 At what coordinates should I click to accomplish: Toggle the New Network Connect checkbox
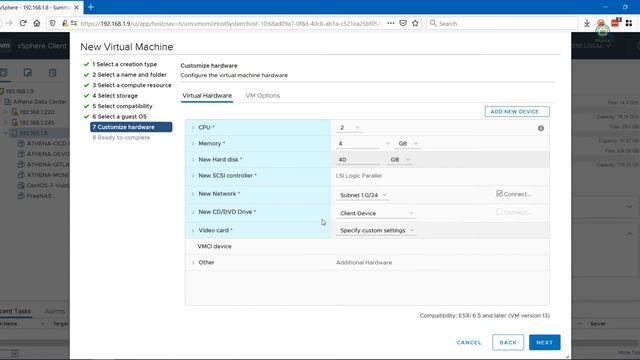tap(499, 193)
